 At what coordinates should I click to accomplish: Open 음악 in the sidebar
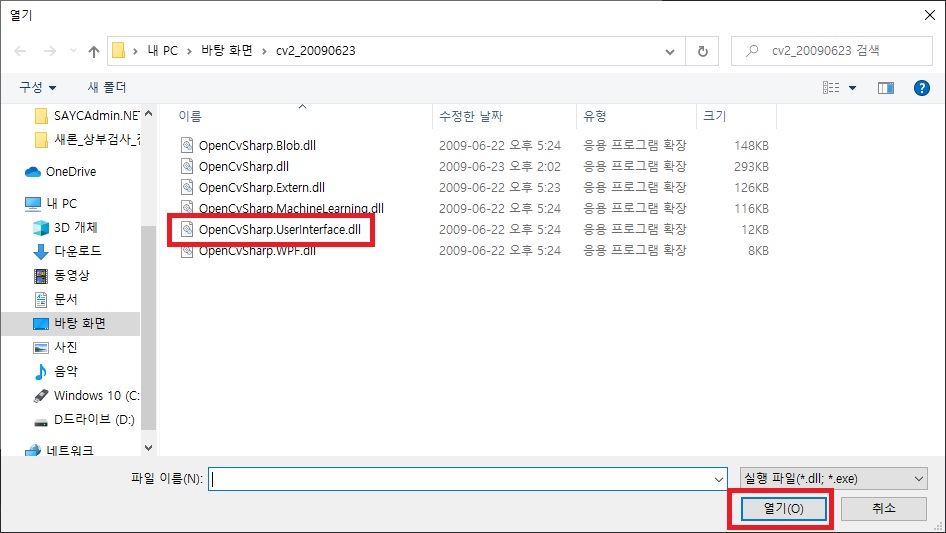[x=56, y=371]
